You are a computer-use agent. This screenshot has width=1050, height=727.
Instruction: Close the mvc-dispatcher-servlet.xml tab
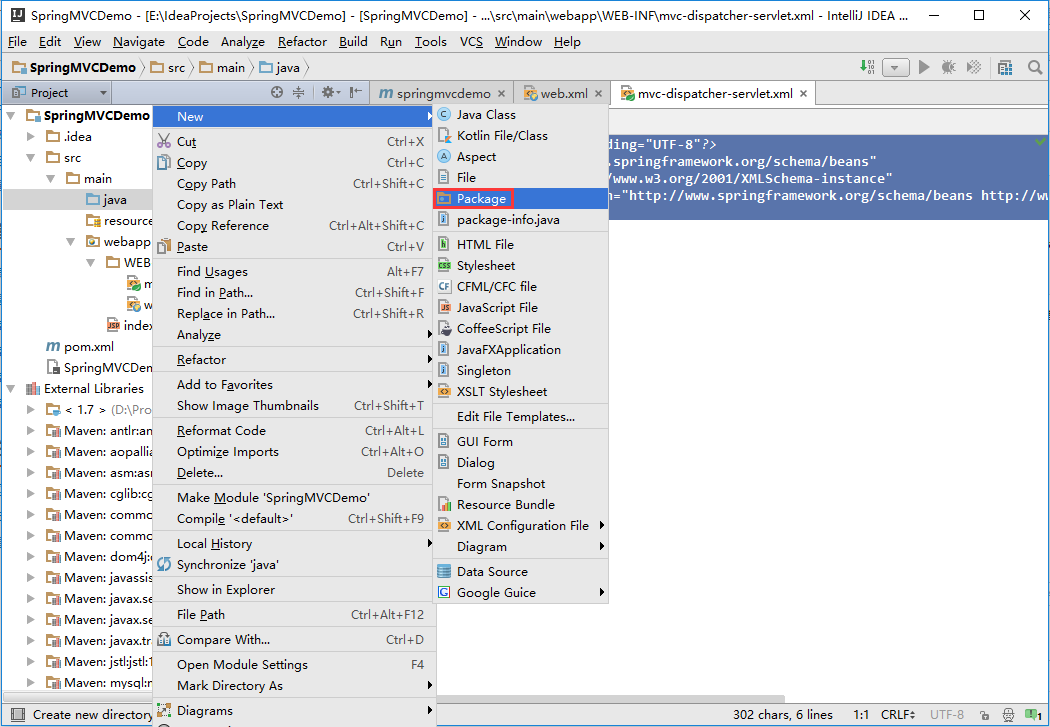pyautogui.click(x=803, y=94)
